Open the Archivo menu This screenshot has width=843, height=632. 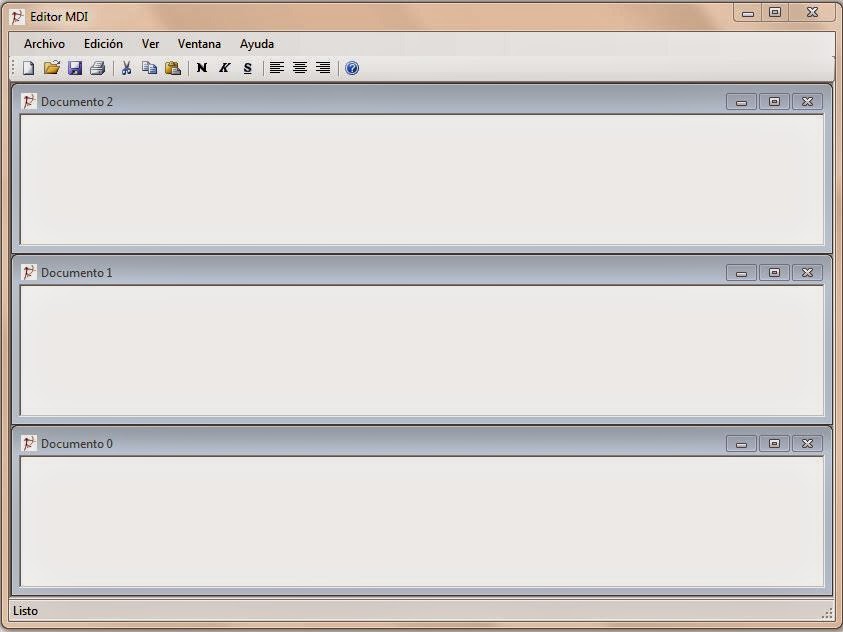coord(45,44)
